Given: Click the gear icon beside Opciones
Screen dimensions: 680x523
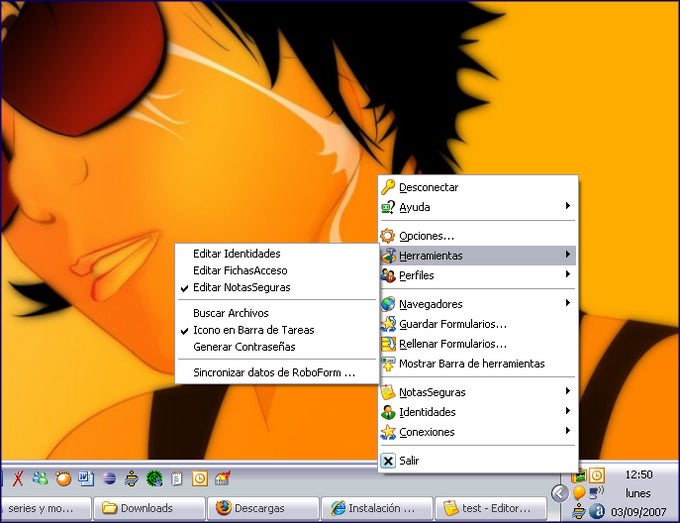Looking at the screenshot, I should click(388, 236).
